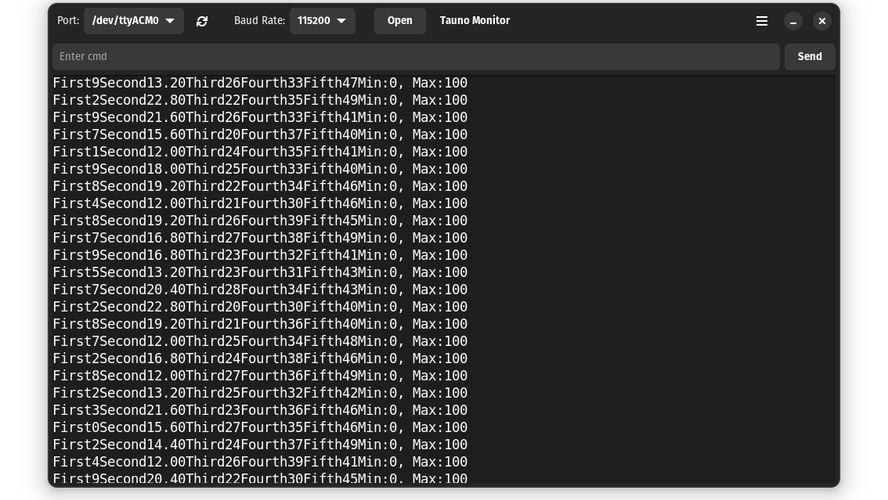Image resolution: width=888 pixels, height=500 pixels.
Task: Click the line First0Second15.60Third27
Action: tap(260, 428)
